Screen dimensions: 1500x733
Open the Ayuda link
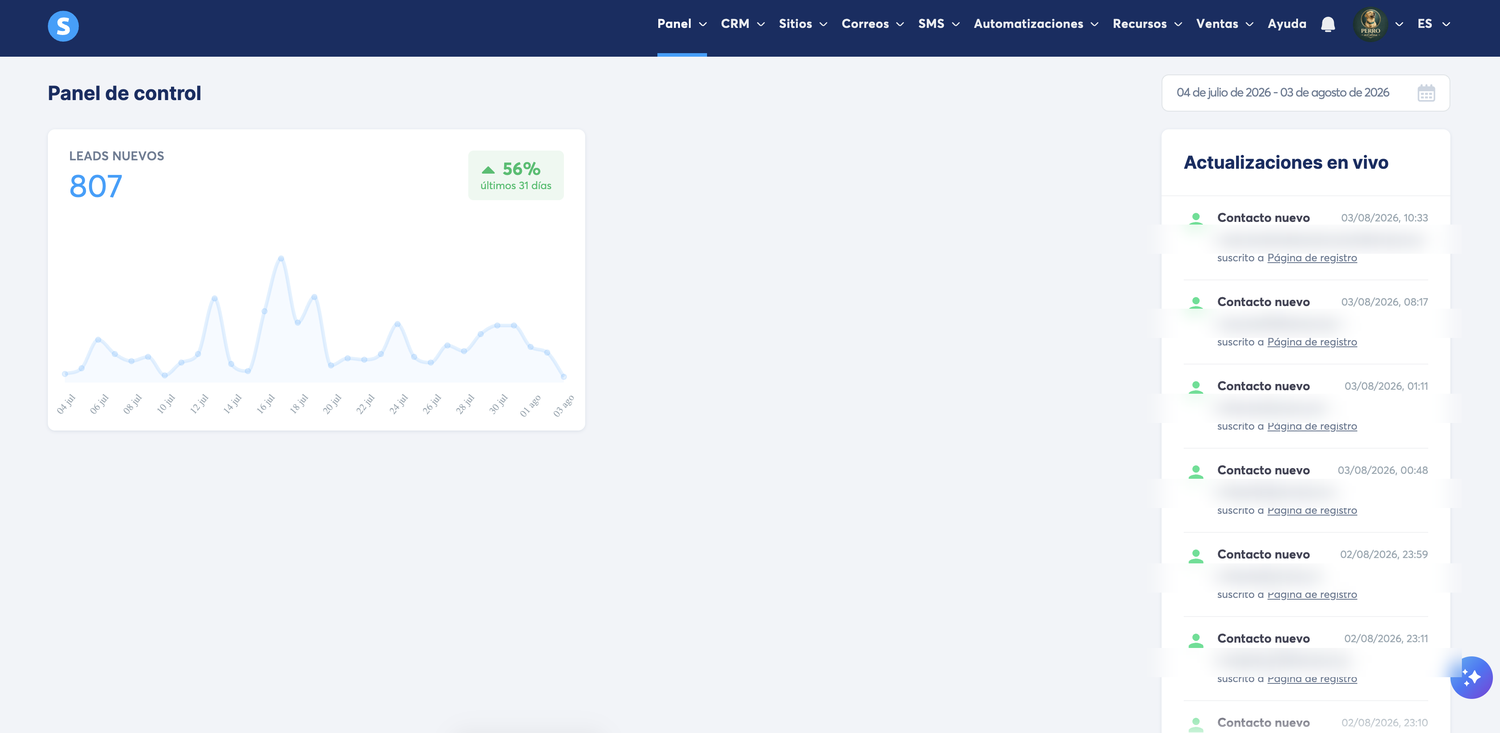click(1287, 24)
